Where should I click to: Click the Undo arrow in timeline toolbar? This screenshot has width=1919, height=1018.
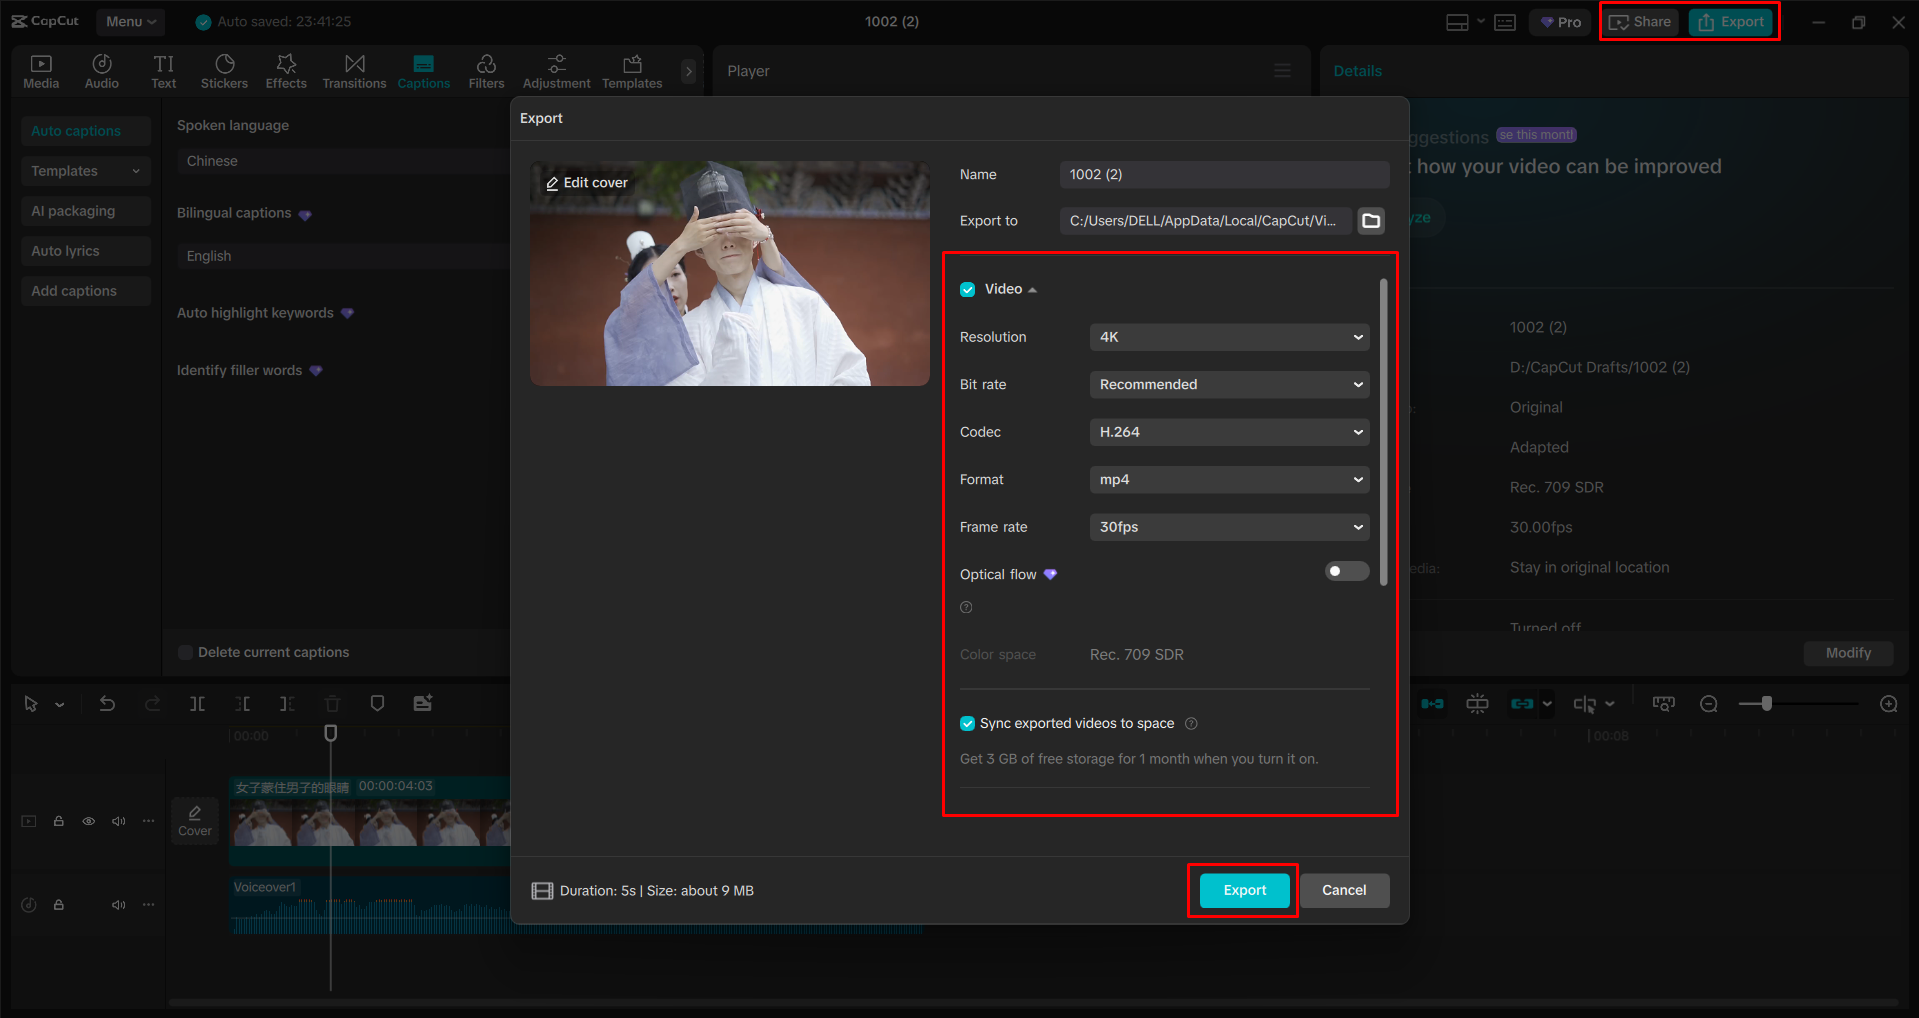coord(107,704)
